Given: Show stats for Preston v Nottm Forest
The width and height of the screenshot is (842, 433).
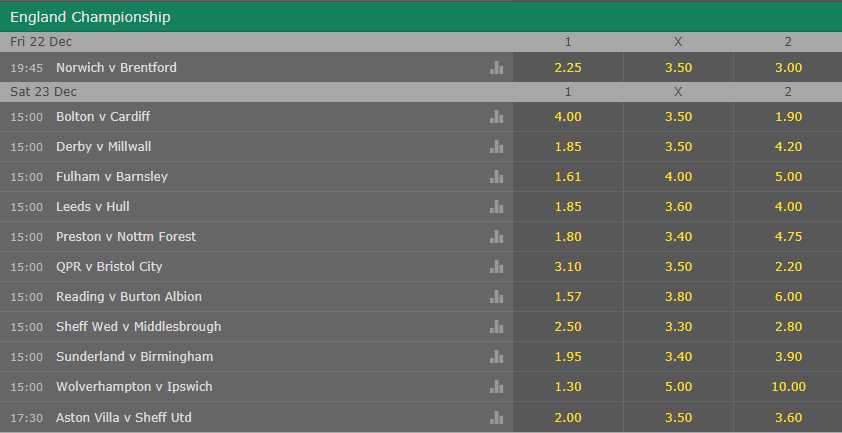Looking at the screenshot, I should [496, 237].
